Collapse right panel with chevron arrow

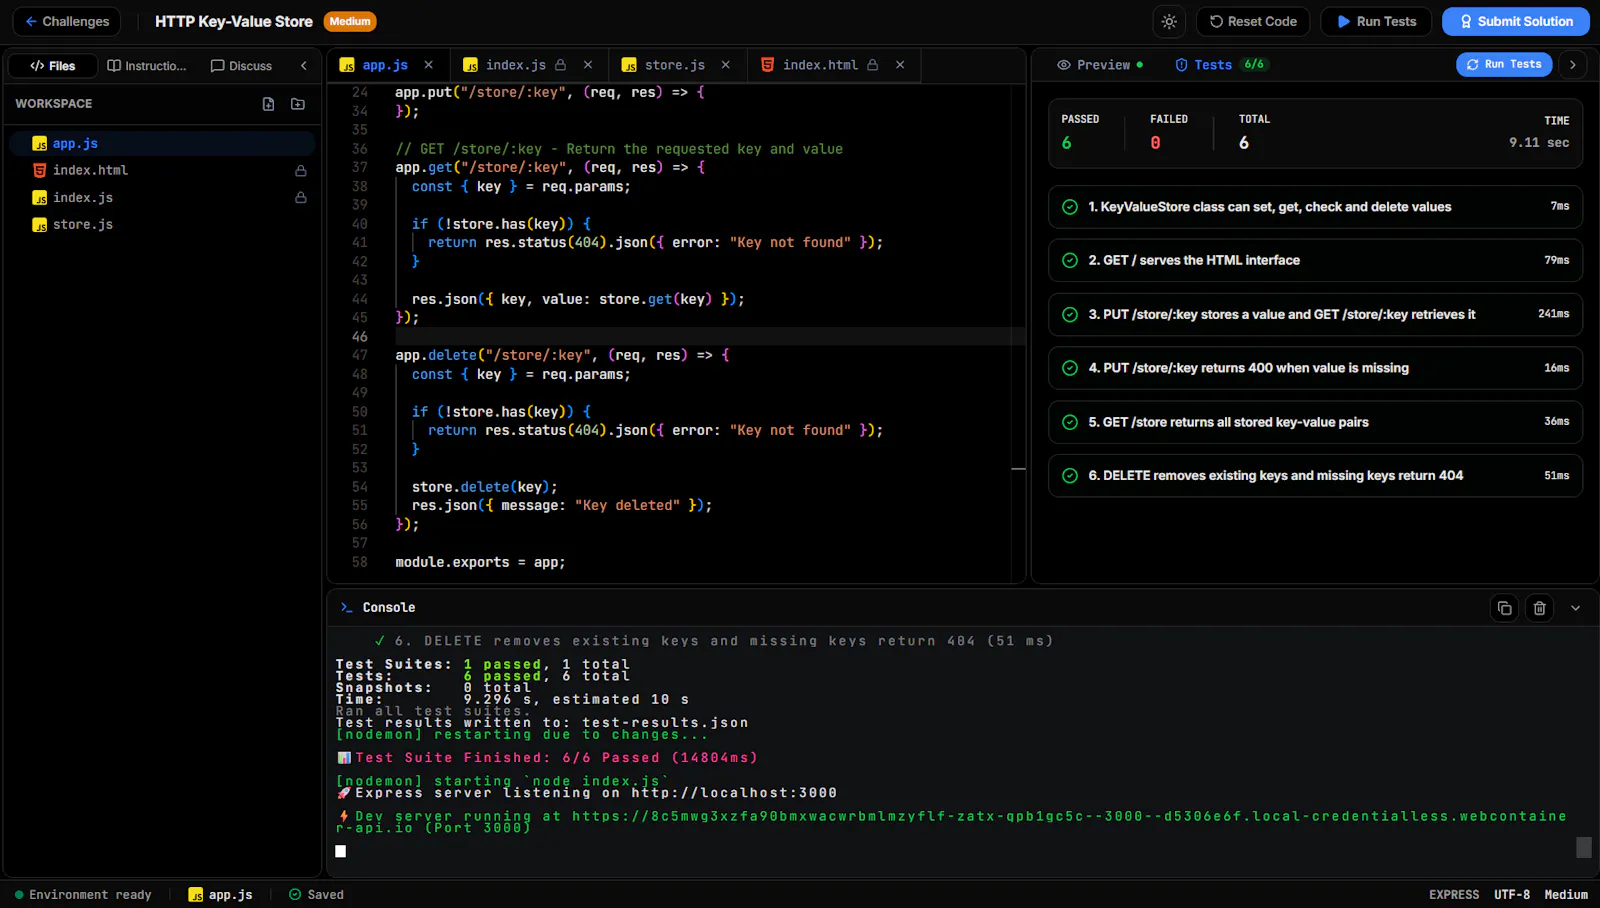coord(1573,65)
